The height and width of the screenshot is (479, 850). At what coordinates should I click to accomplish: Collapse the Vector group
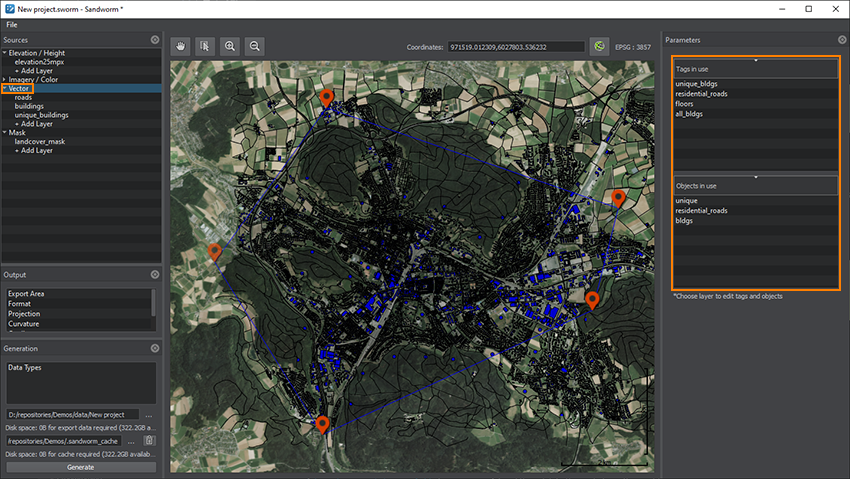tap(5, 88)
